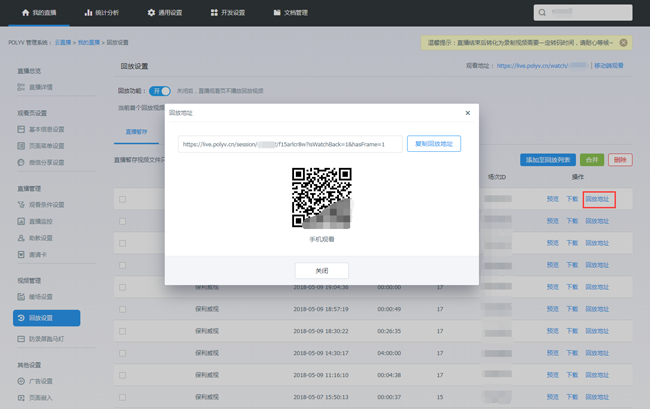
Task: Click the 复制回放地址 button
Action: (434, 144)
